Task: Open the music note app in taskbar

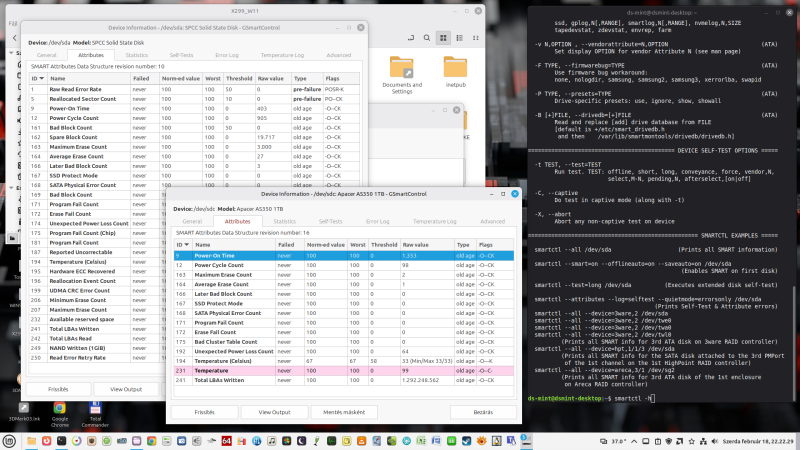Action: point(271,441)
